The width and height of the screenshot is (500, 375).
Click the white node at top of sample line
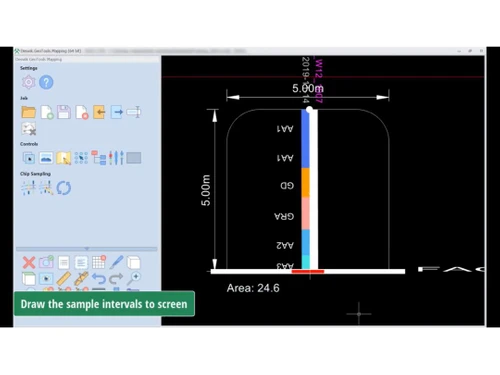click(309, 109)
